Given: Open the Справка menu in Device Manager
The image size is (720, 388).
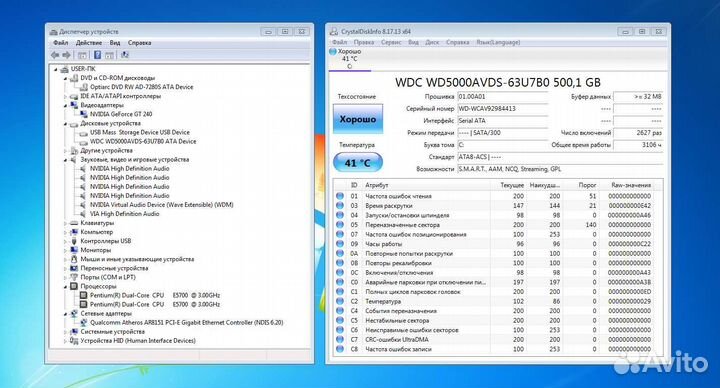Looking at the screenshot, I should (139, 43).
